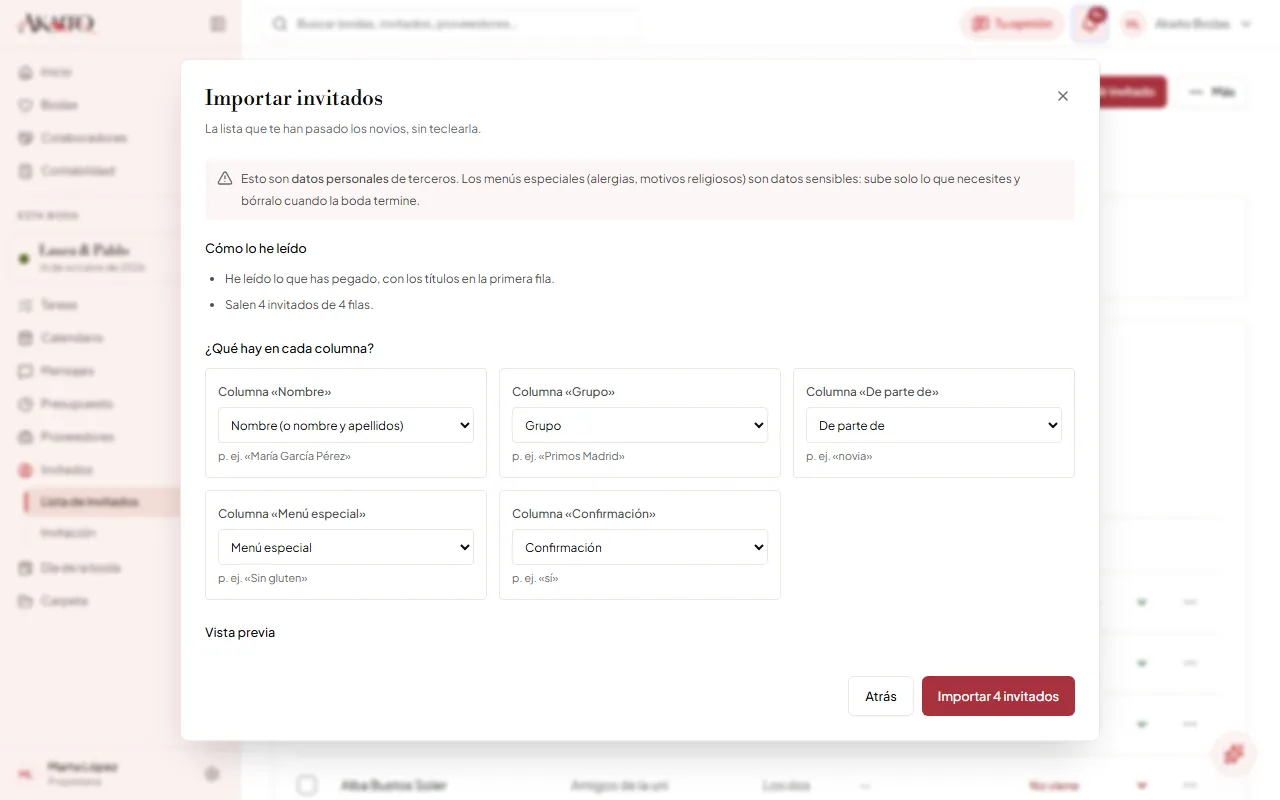Close the Importar invitados dialog
This screenshot has height=800, width=1280.
[x=1062, y=96]
